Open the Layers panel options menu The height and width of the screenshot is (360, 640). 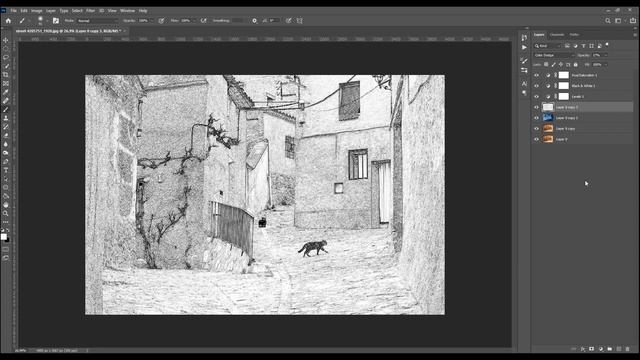pos(635,35)
